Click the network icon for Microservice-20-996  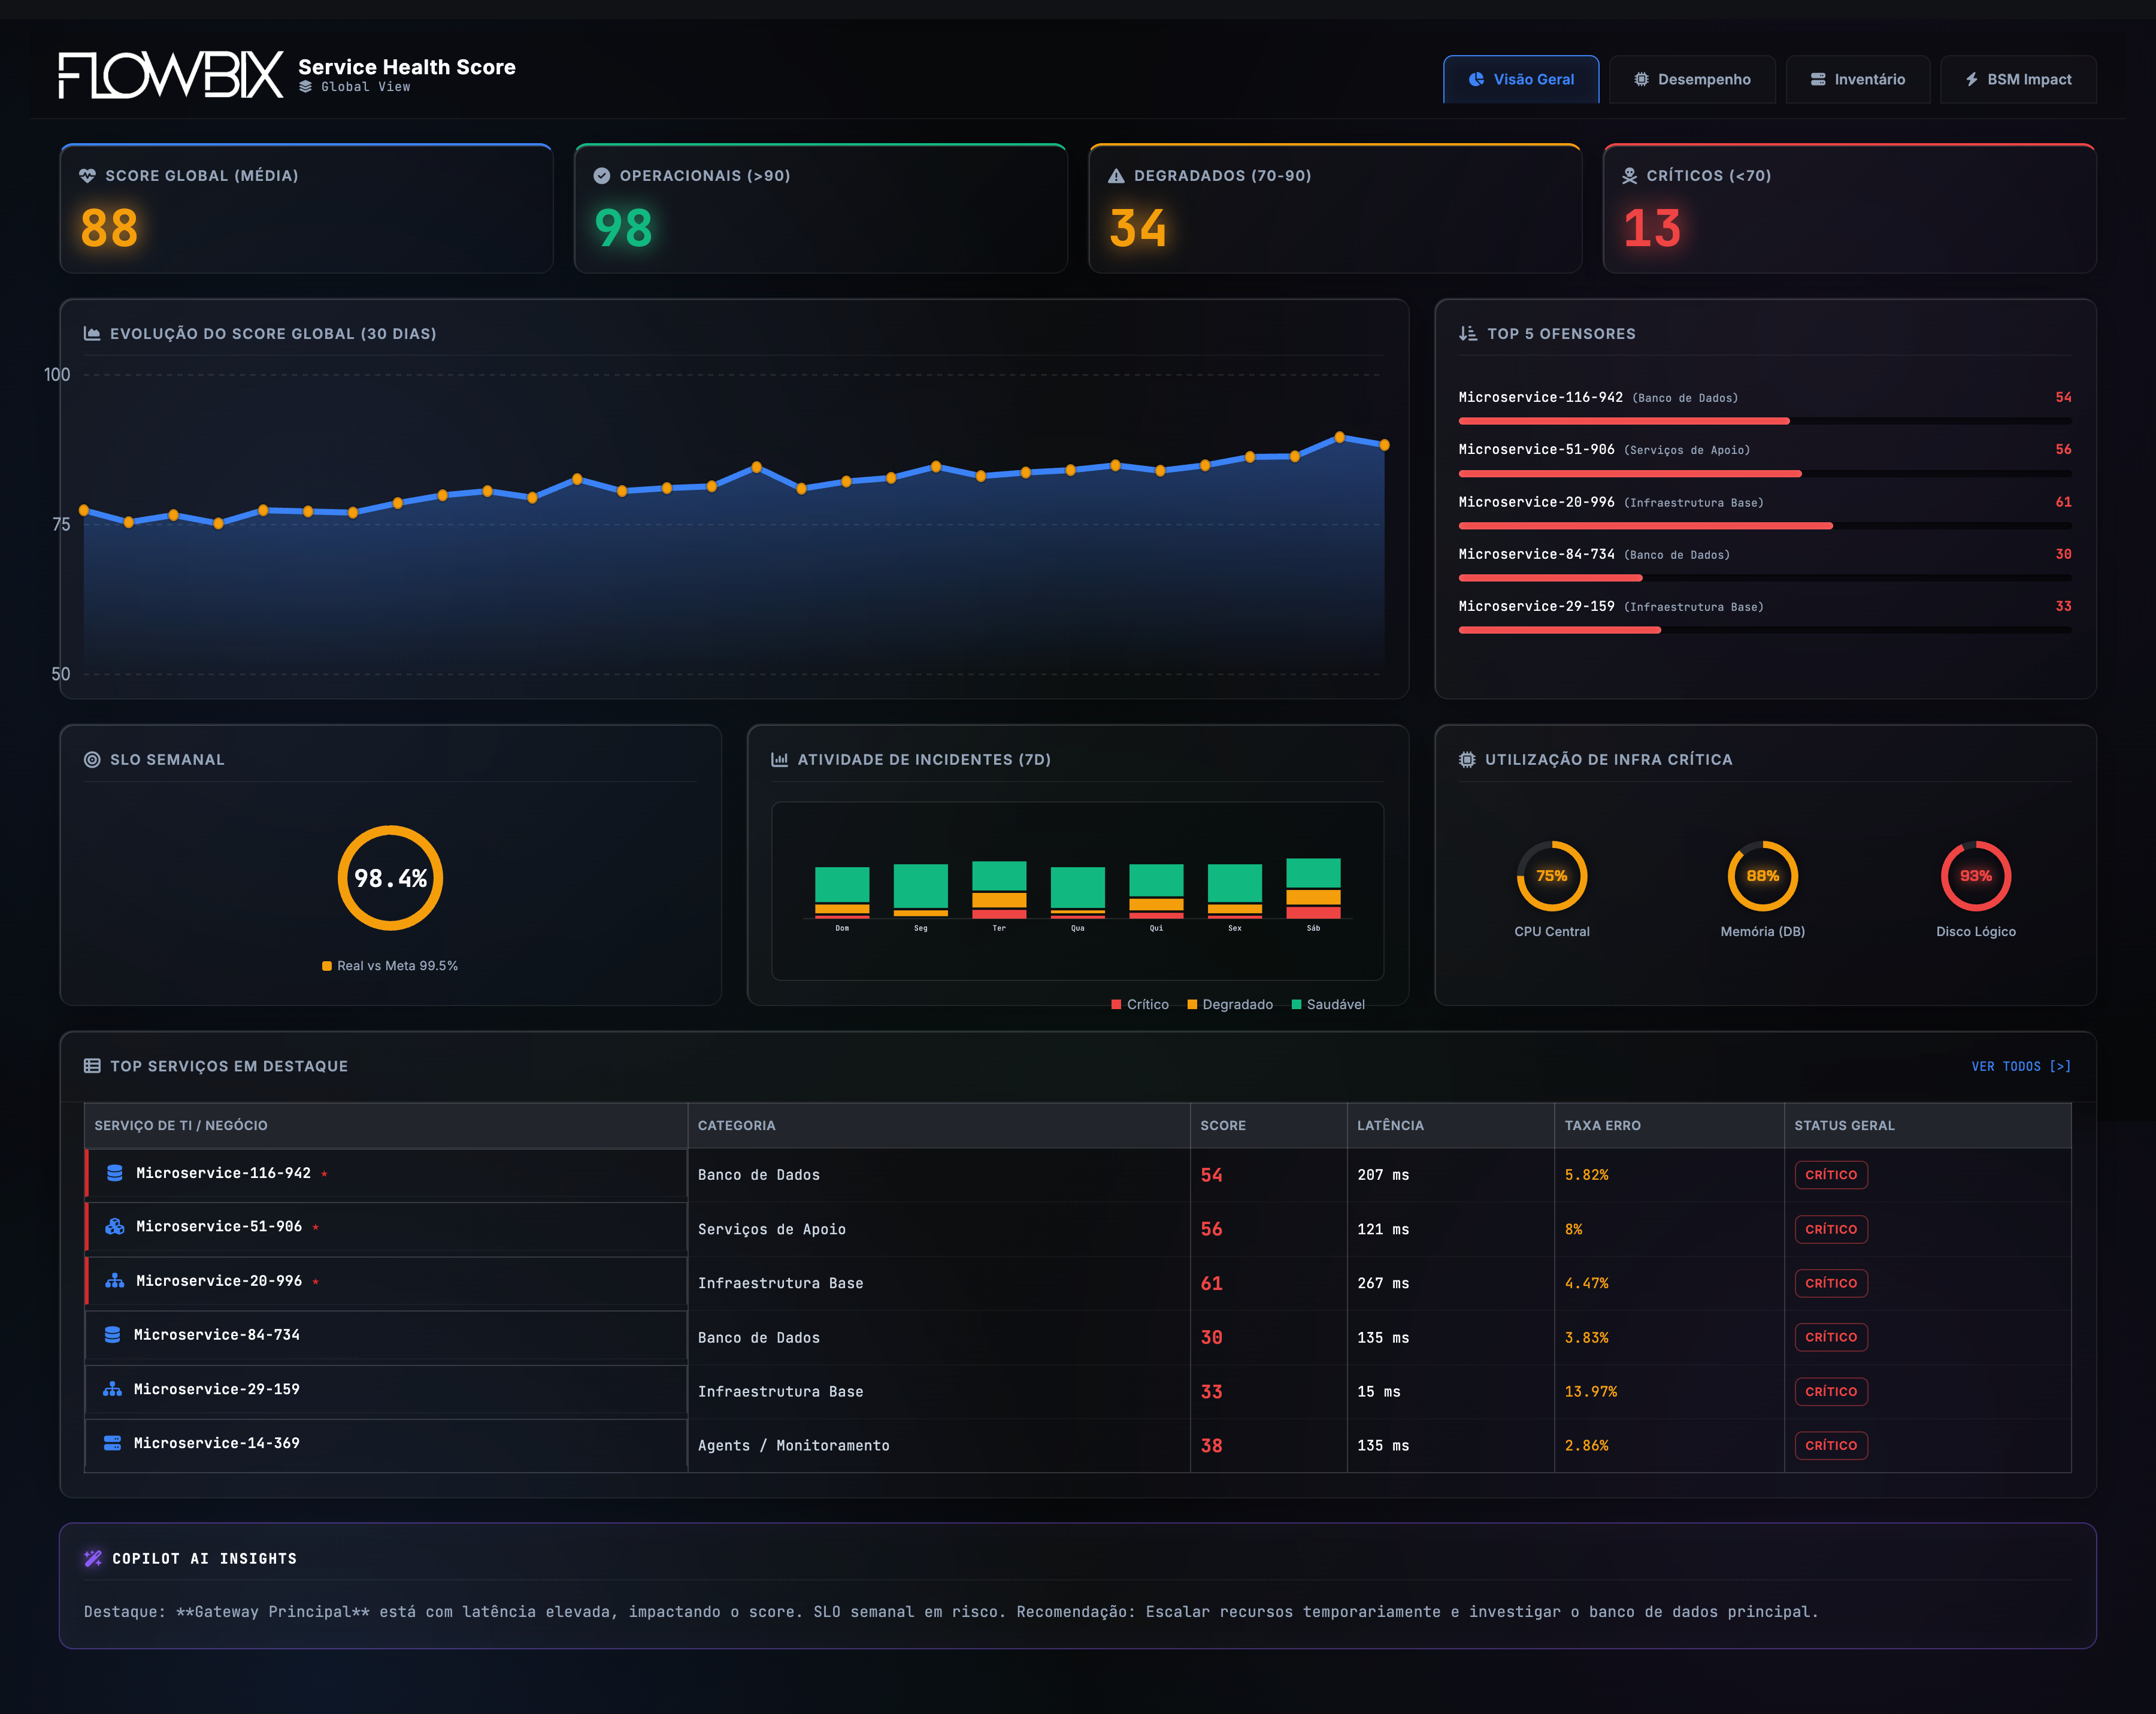115,1280
